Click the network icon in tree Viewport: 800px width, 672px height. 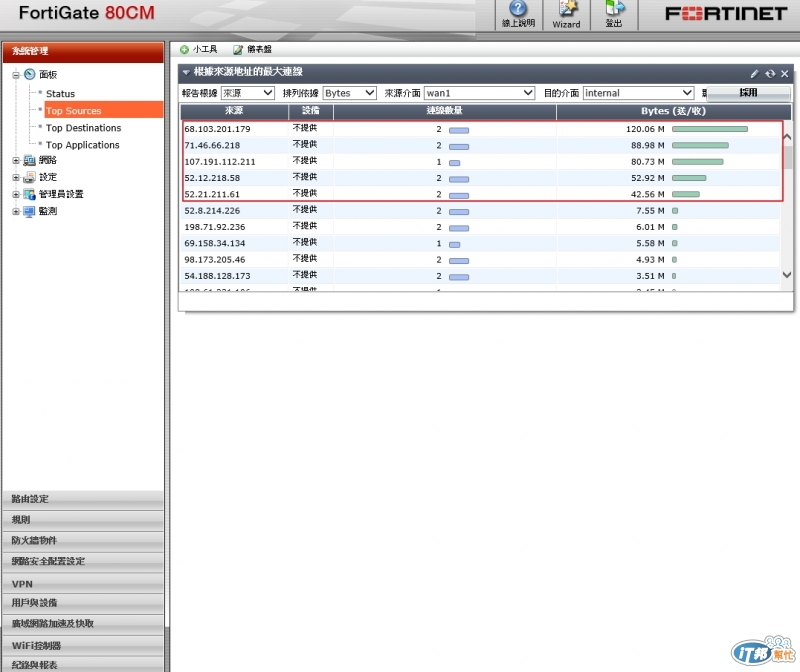[30, 160]
